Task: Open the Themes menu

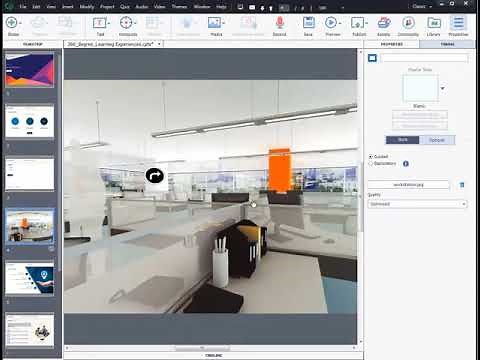Action: coord(179,6)
